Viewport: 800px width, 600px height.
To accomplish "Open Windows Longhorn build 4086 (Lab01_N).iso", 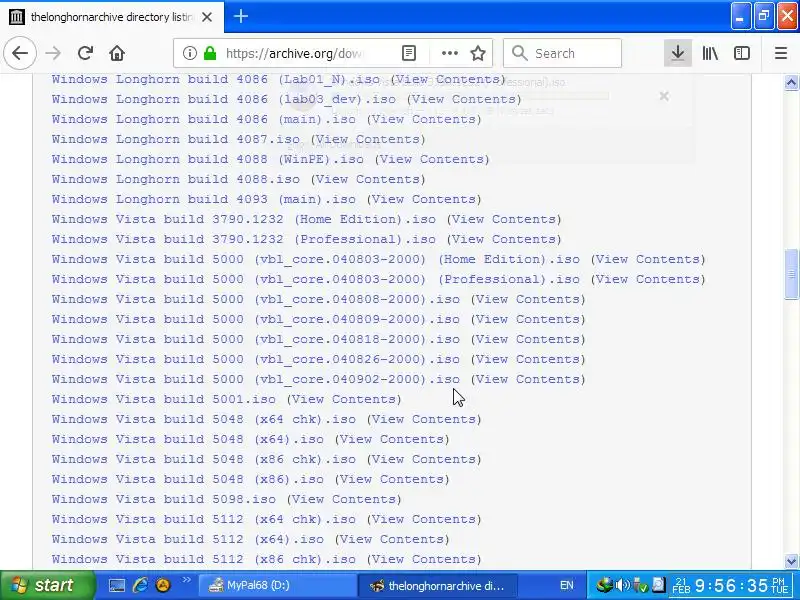I will tap(215, 79).
